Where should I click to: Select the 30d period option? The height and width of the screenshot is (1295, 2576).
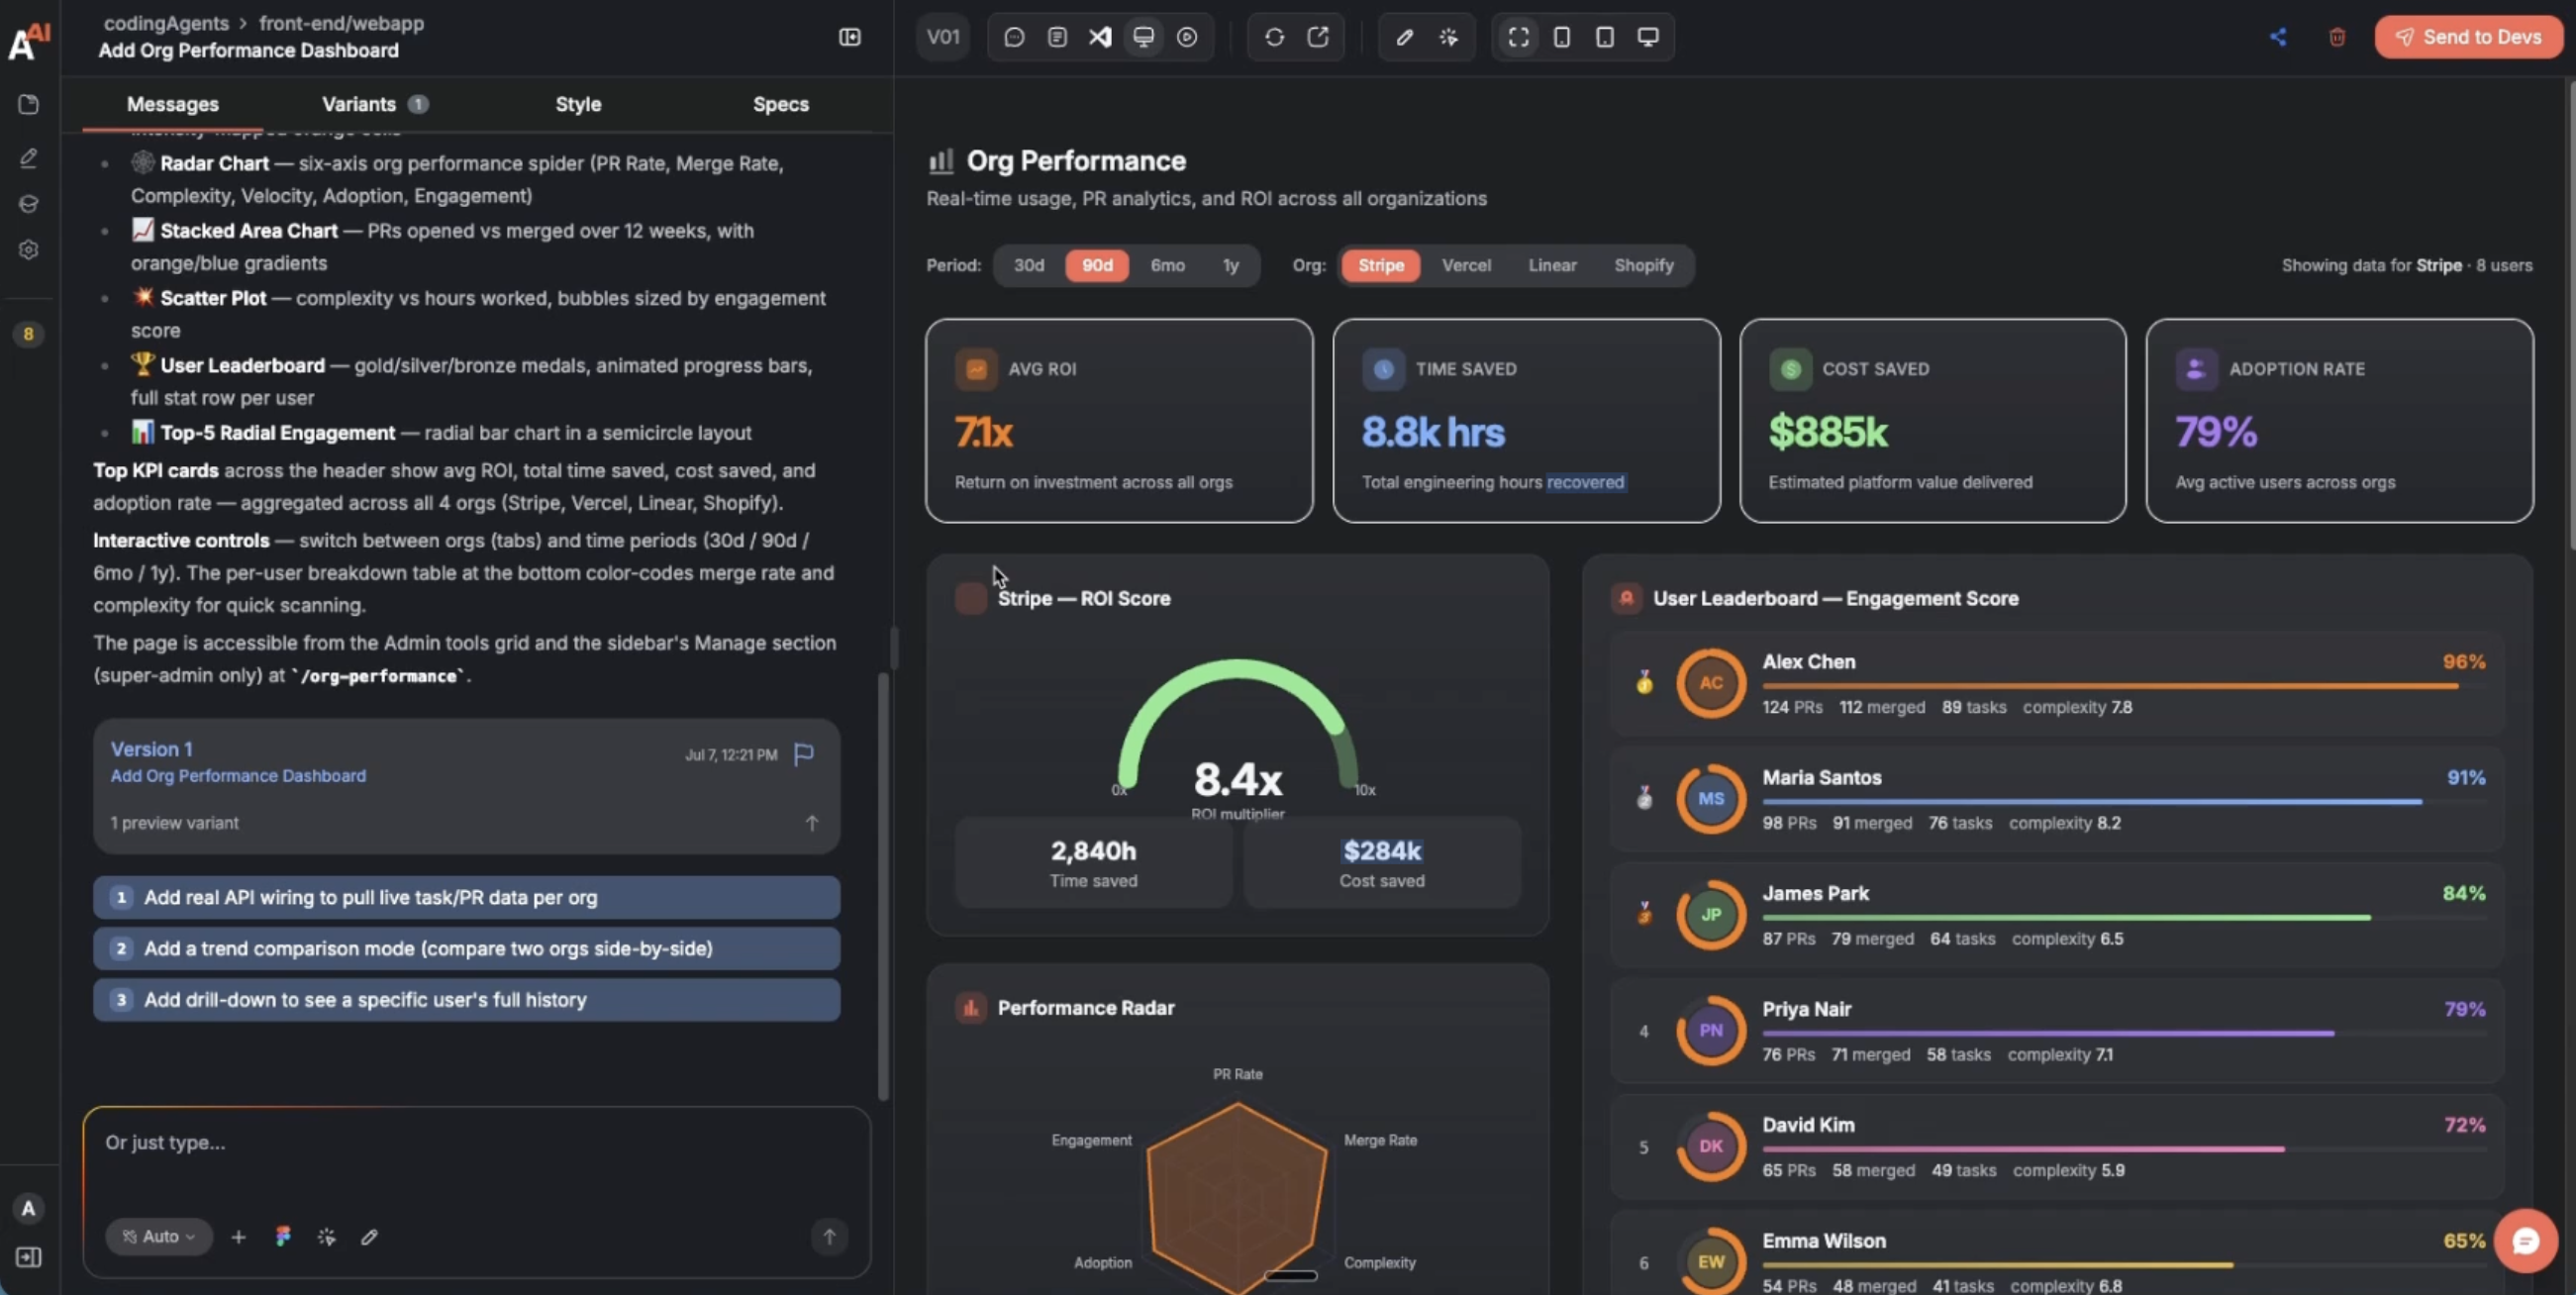1029,265
